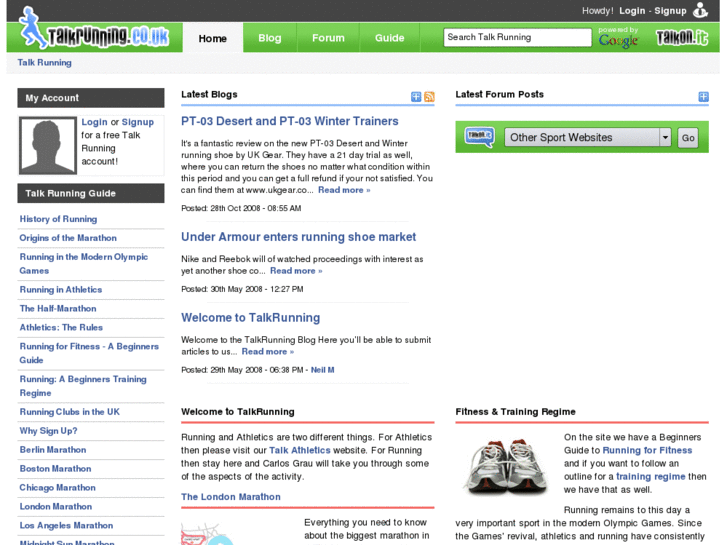Click the My Account panel header
Image resolution: width=727 pixels, height=545 pixels.
[91, 98]
